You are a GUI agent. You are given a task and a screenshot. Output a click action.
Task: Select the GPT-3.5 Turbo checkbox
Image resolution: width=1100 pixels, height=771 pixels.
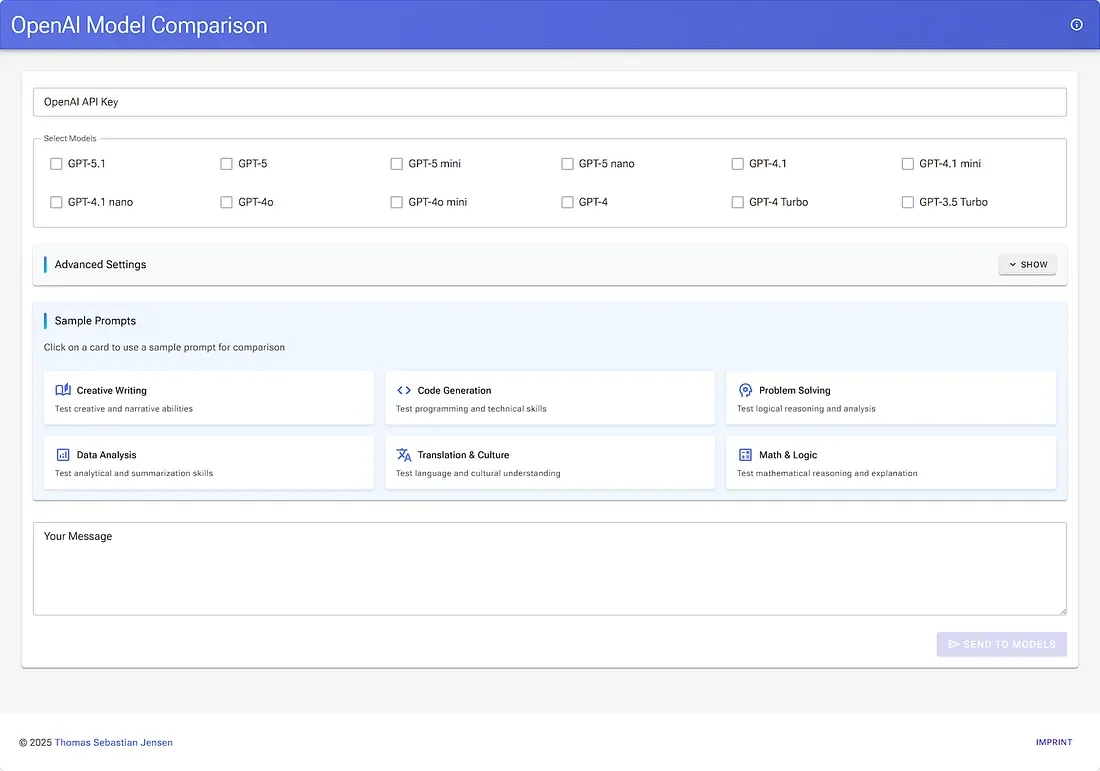click(908, 202)
